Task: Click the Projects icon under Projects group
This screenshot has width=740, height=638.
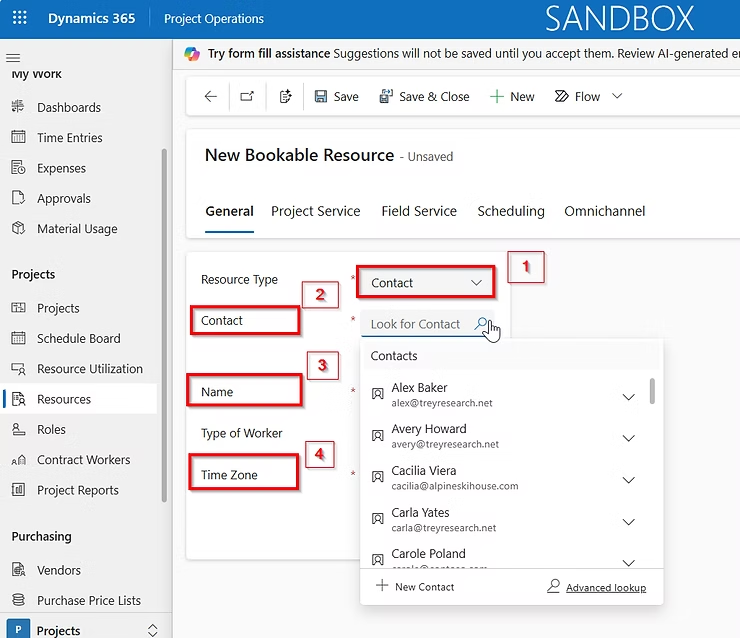Action: (x=18, y=308)
